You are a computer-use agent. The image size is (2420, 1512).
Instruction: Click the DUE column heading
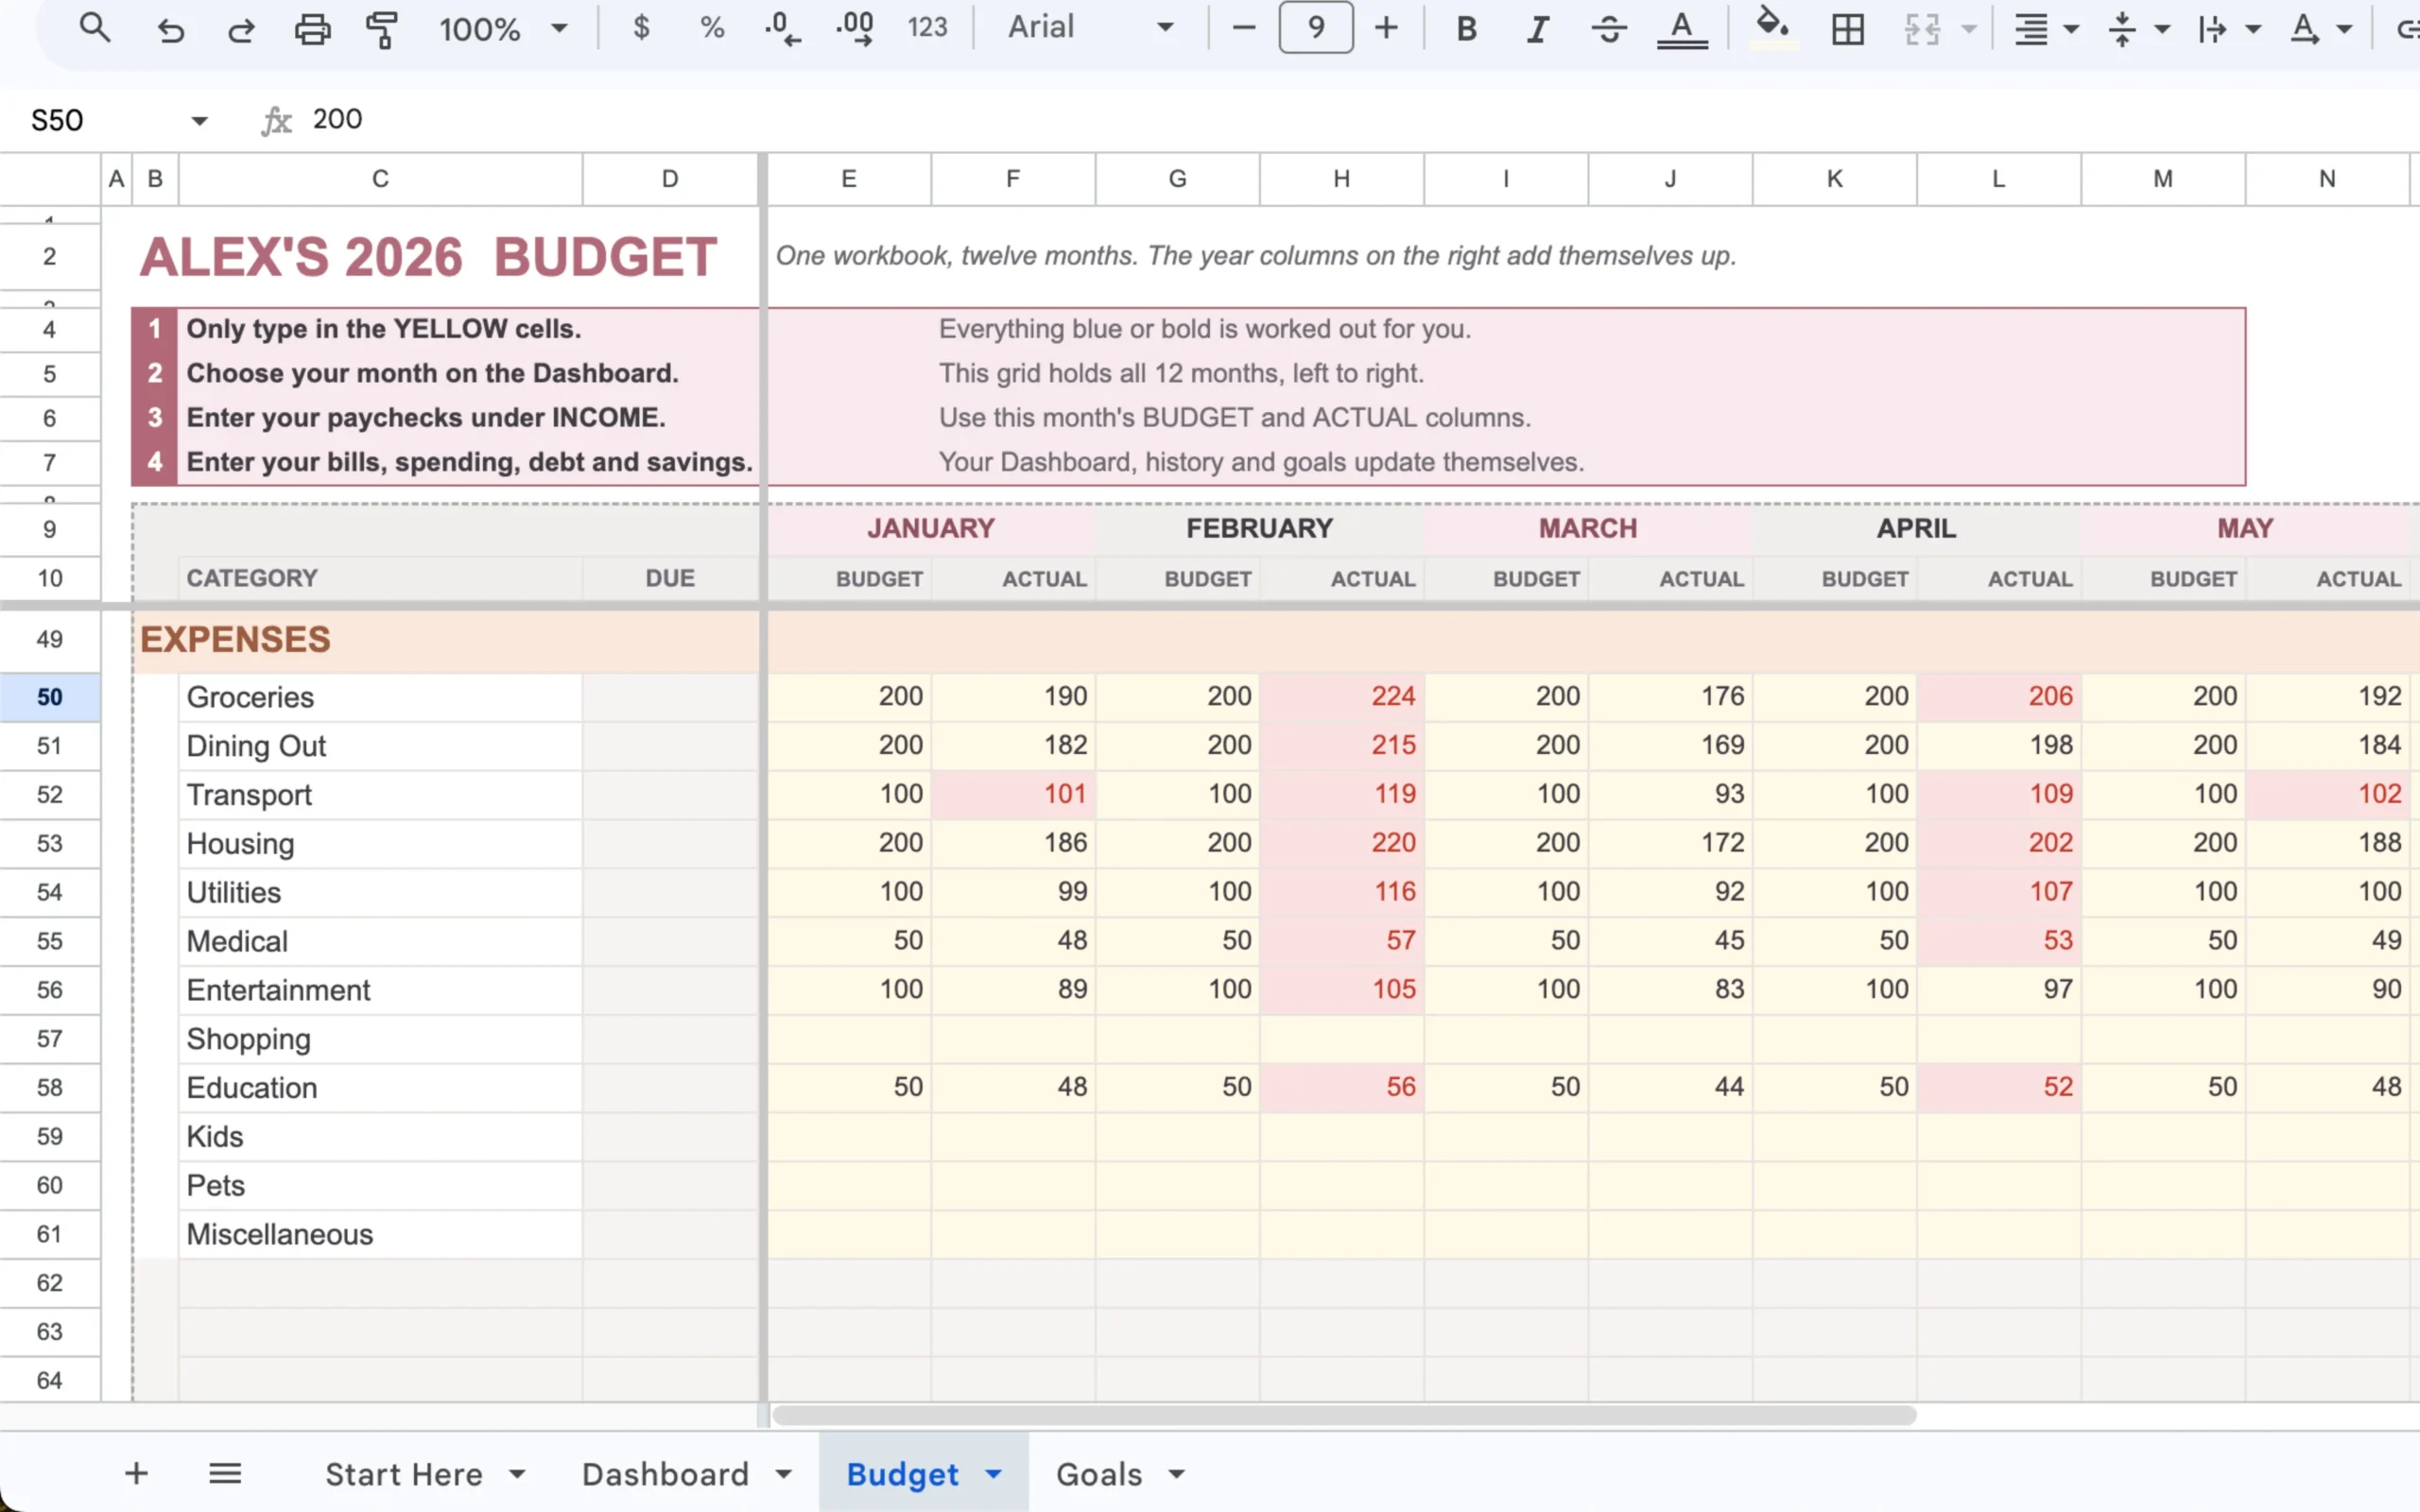point(670,578)
